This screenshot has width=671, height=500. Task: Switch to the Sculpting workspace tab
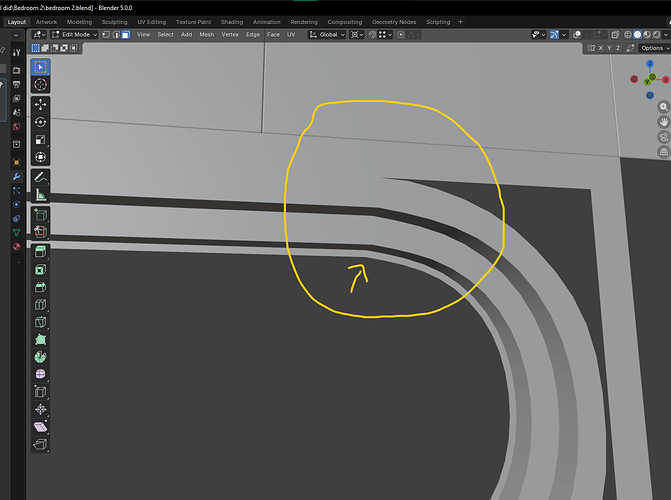[114, 22]
